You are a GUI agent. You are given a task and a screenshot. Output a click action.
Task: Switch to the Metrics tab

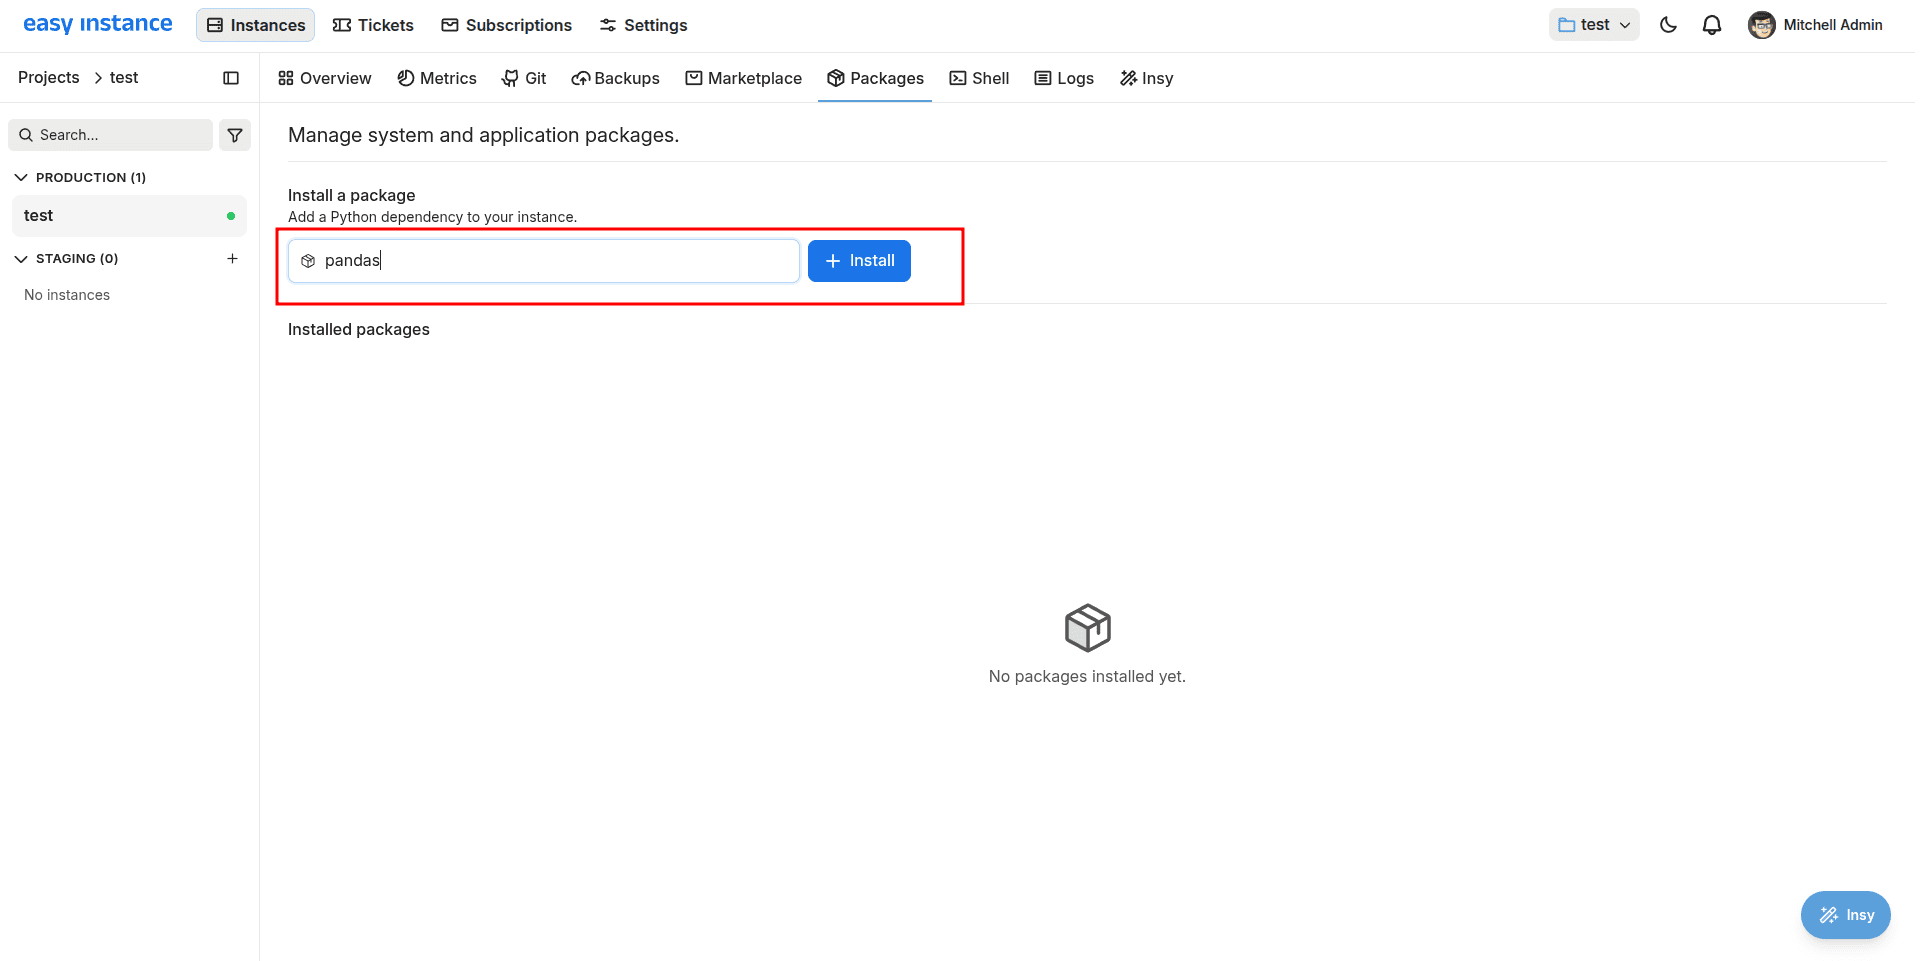tap(437, 78)
